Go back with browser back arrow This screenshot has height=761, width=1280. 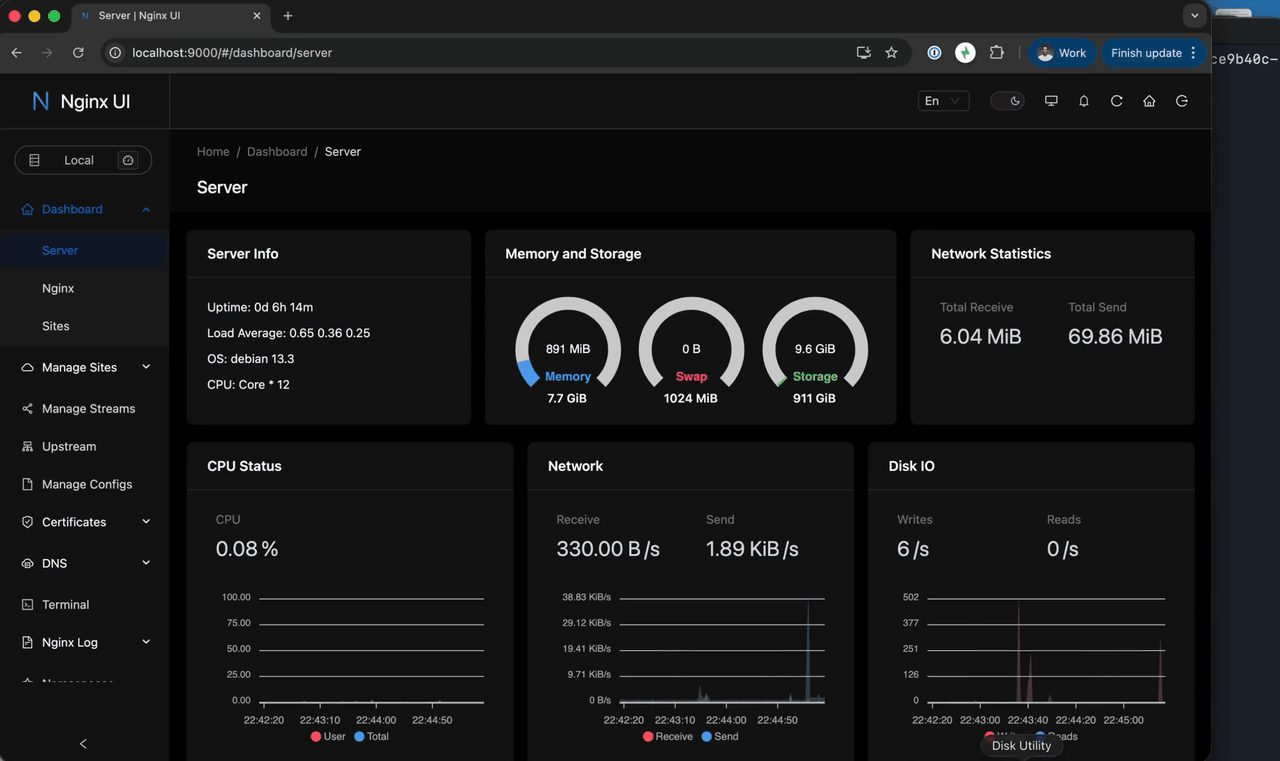point(16,53)
